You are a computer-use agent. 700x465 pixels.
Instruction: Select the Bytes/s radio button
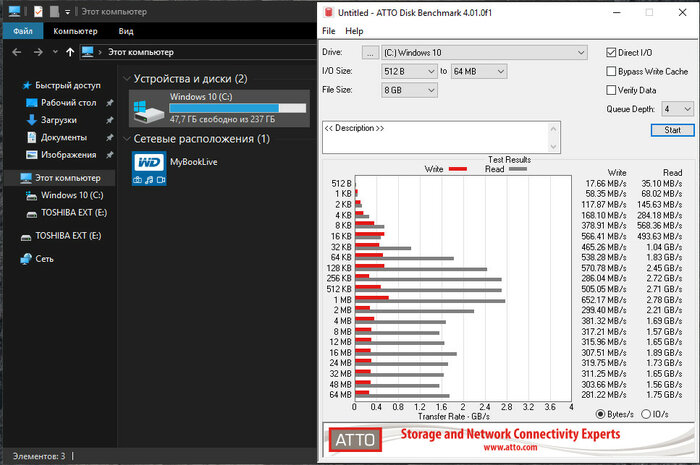click(601, 414)
